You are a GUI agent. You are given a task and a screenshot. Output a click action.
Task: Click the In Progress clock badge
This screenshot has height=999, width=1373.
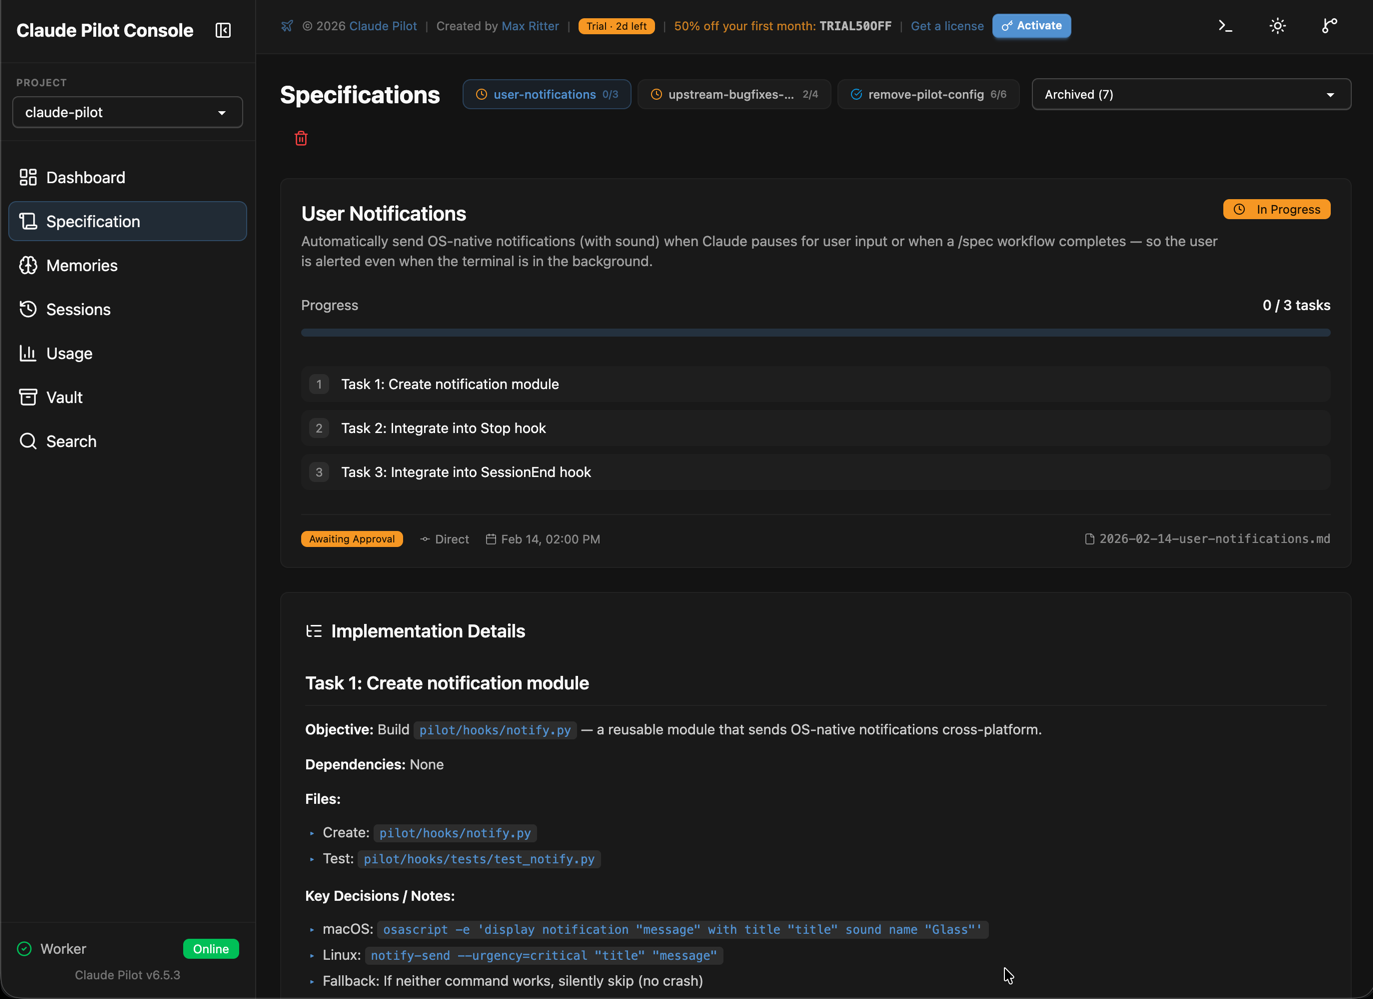(x=1277, y=209)
